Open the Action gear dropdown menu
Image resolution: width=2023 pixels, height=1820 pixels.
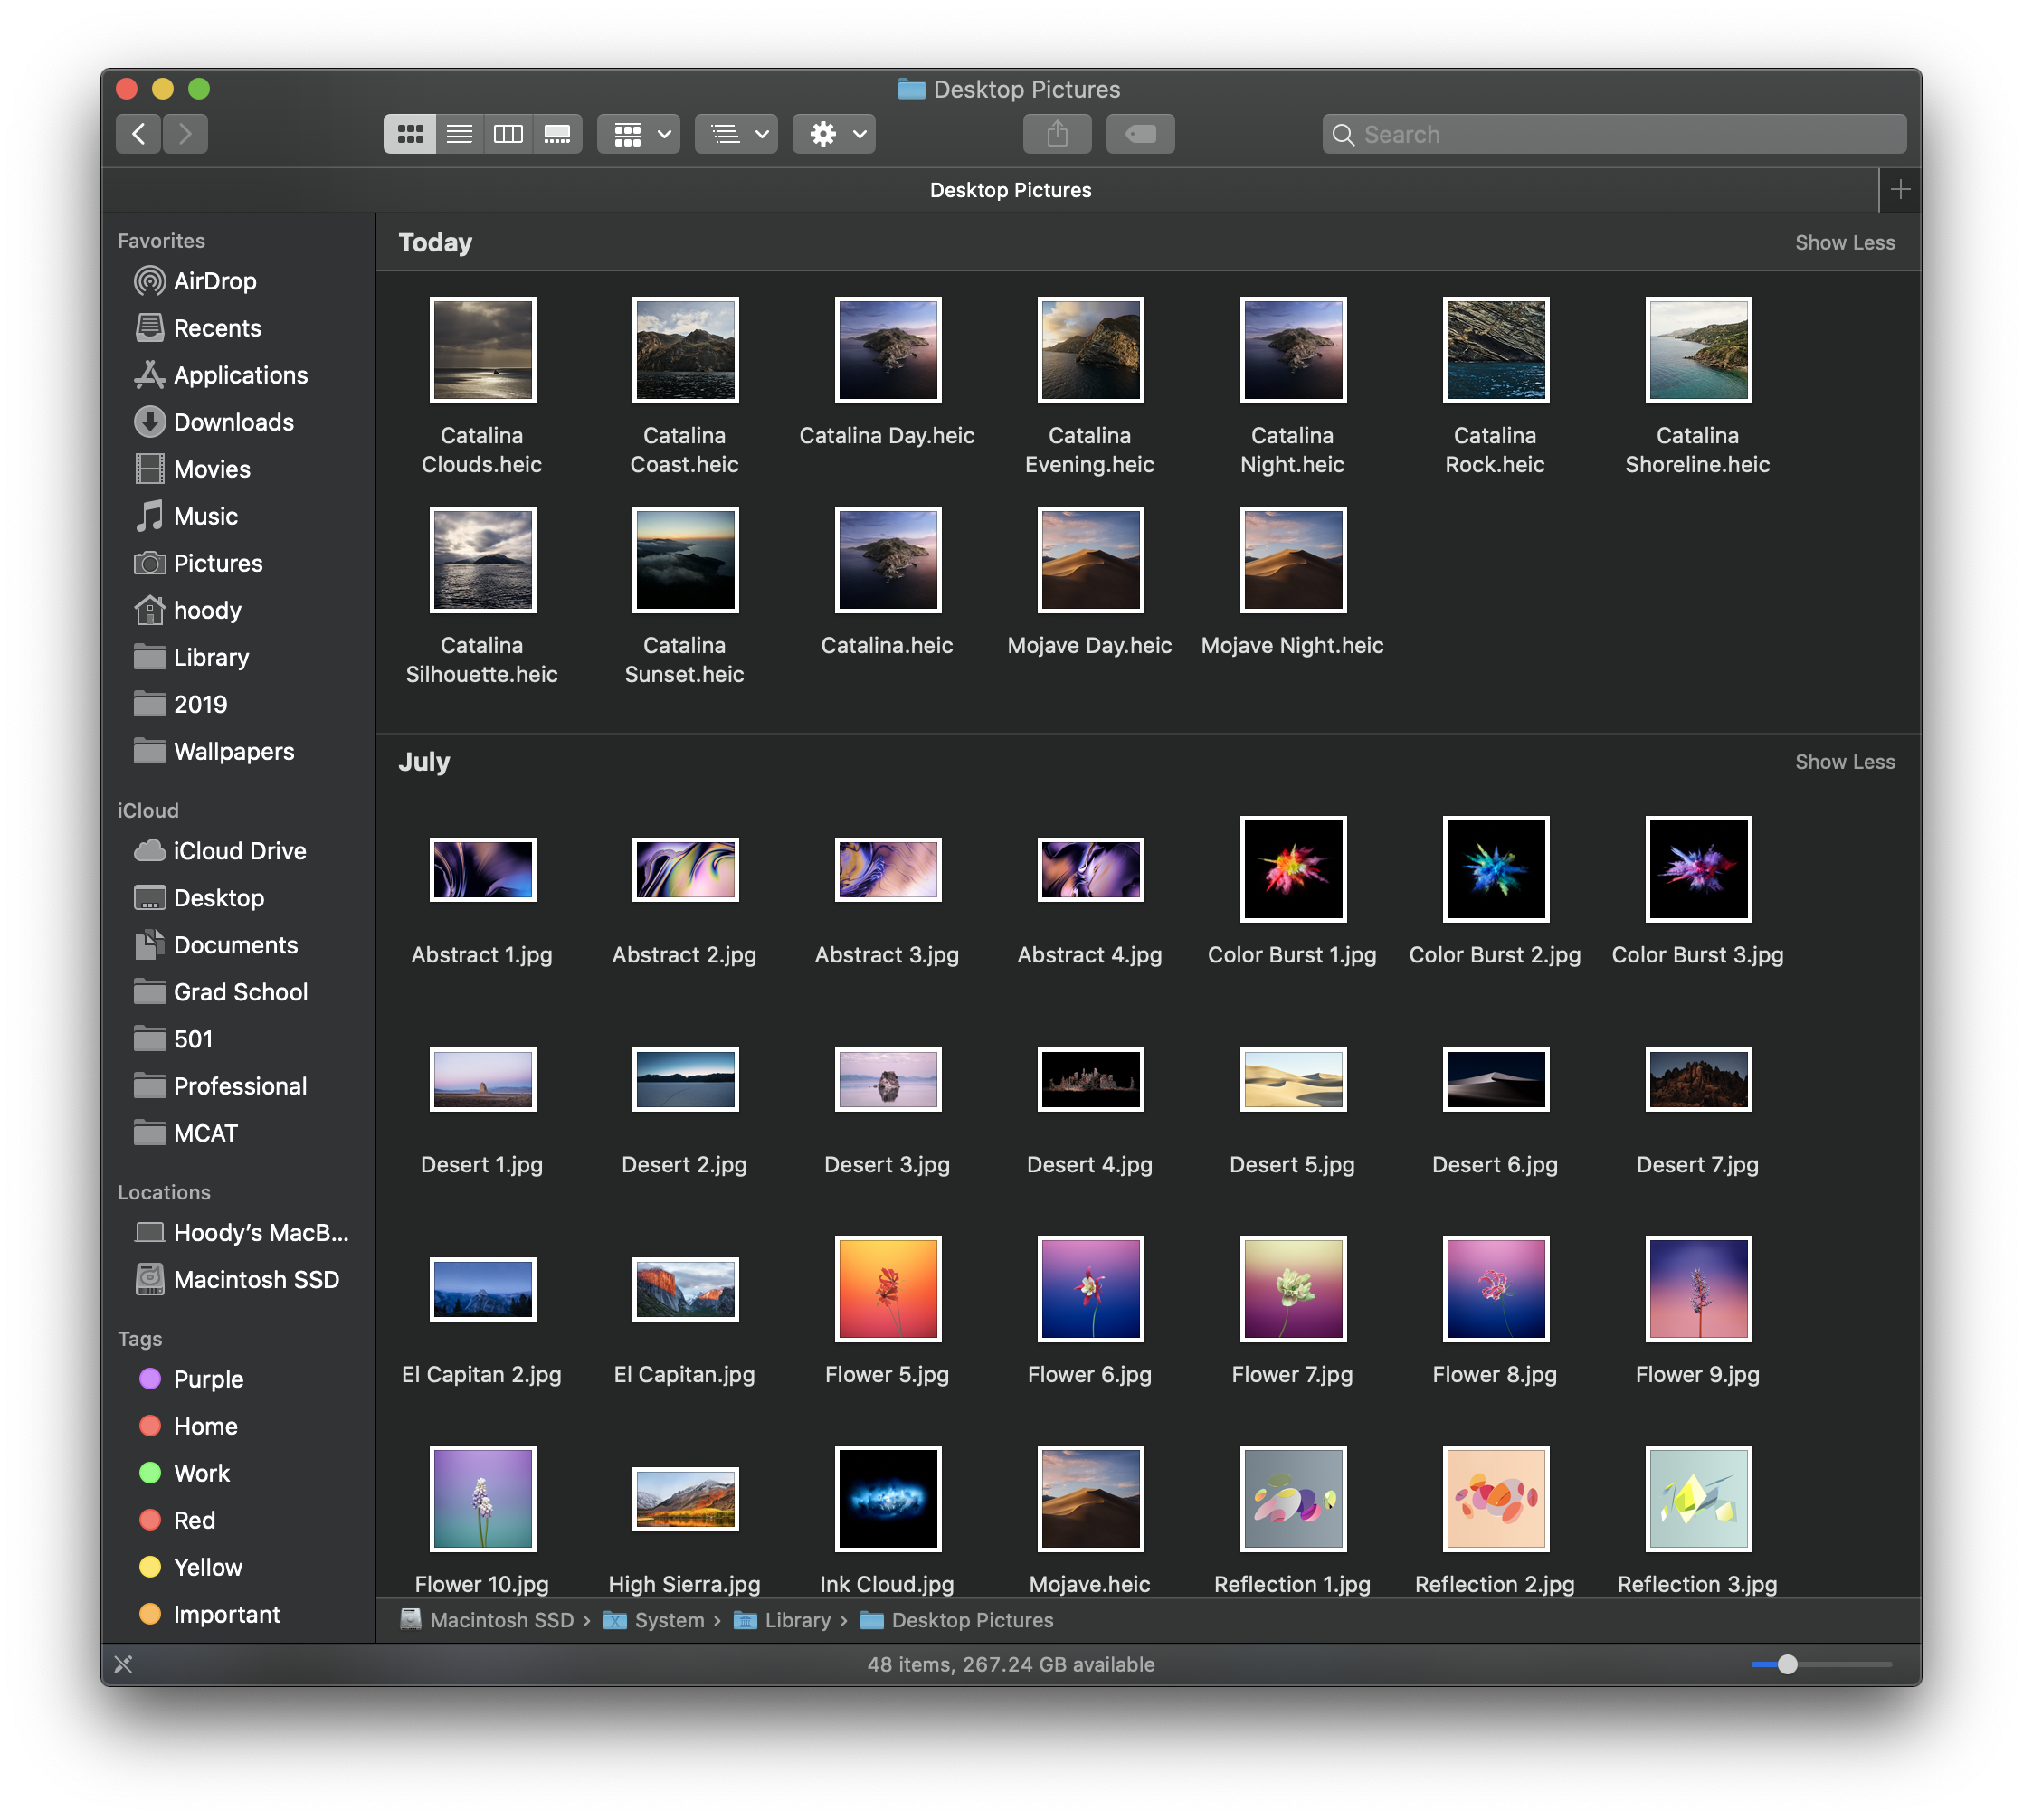pyautogui.click(x=833, y=134)
